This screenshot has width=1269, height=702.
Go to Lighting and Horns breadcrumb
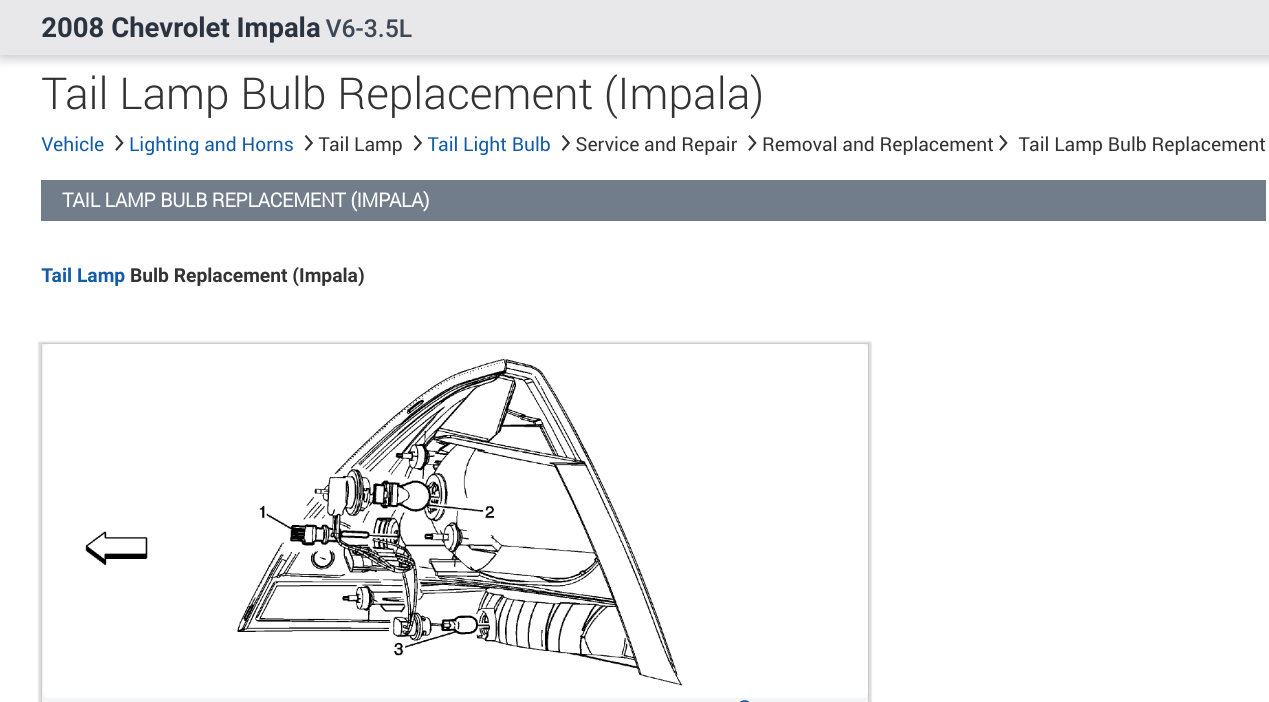(211, 144)
